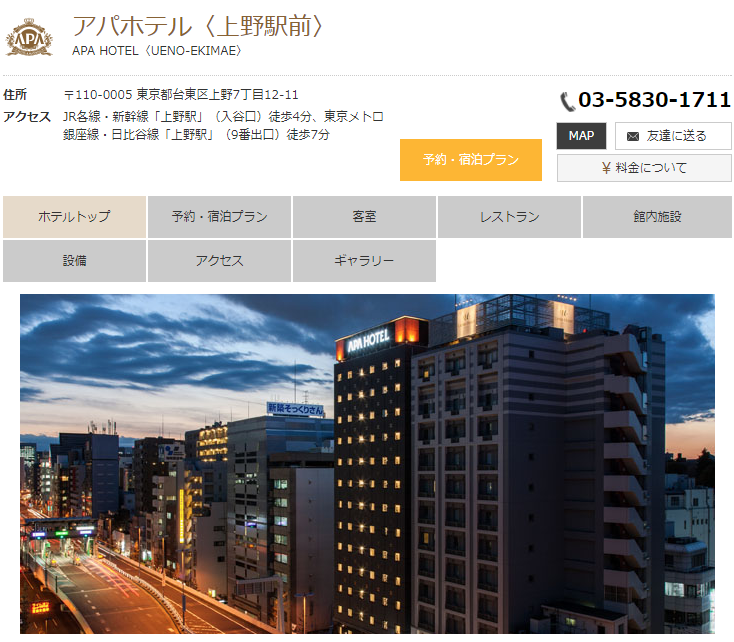This screenshot has height=642, width=734.
Task: View the ギャラリー tab
Action: 364,261
